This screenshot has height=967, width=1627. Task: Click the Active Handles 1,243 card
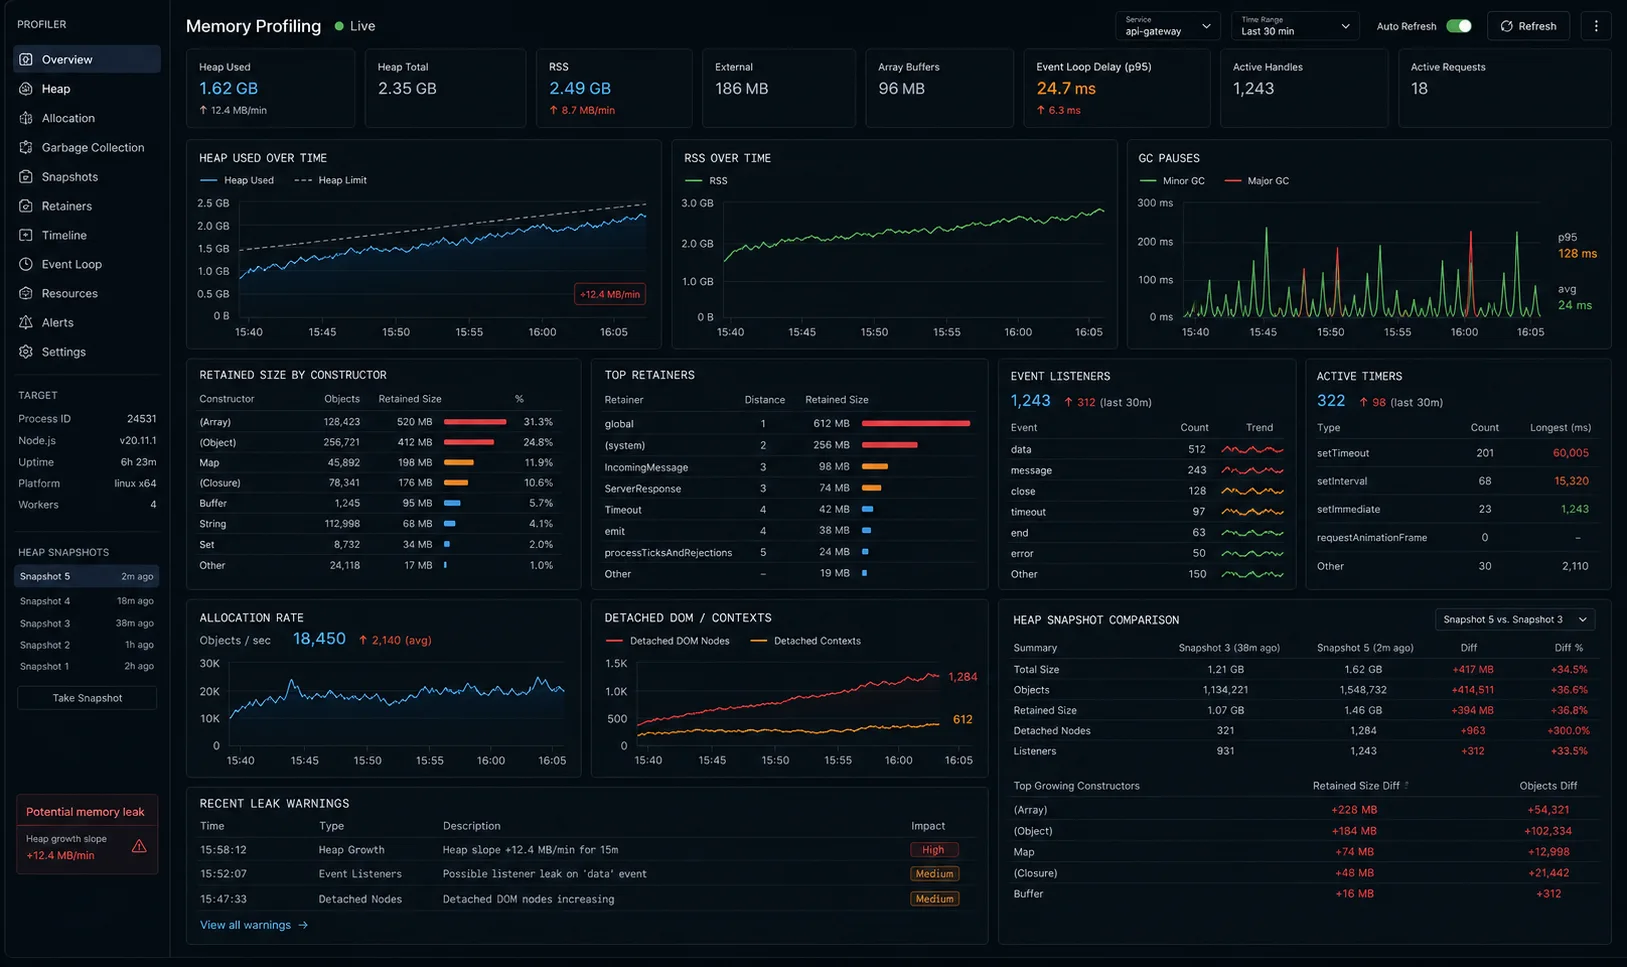[1304, 88]
